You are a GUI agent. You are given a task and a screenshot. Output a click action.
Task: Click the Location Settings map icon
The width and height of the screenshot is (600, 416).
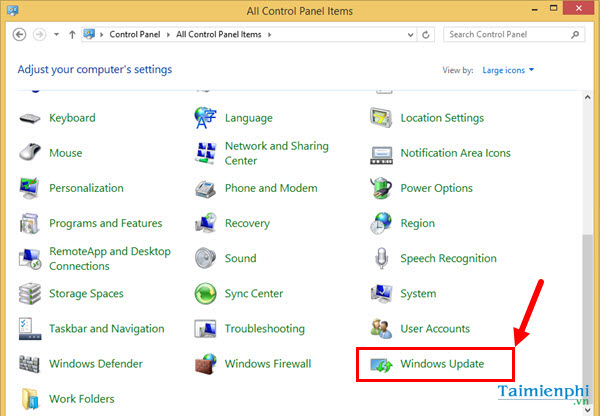[381, 118]
